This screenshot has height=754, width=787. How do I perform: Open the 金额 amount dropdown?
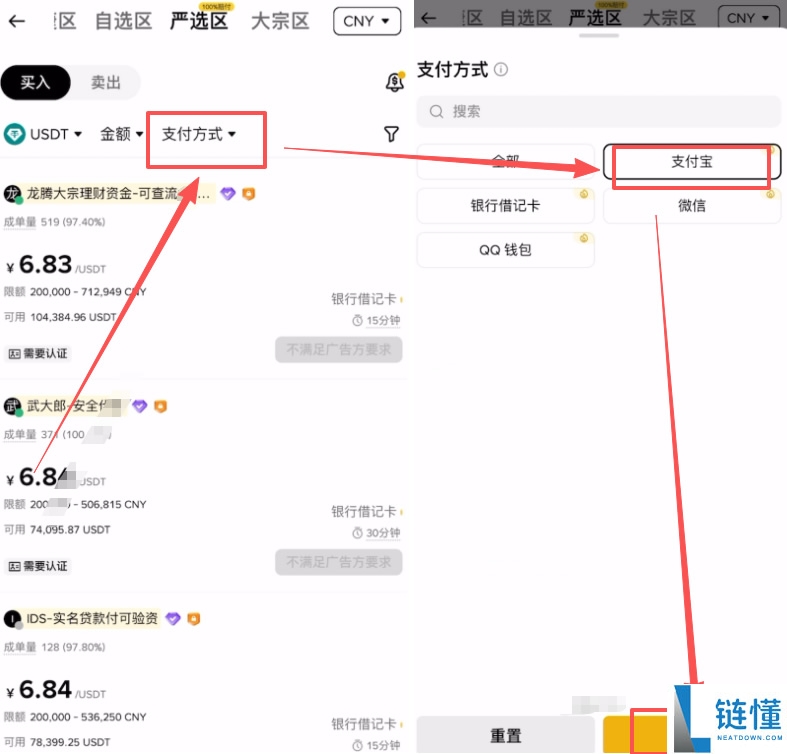click(x=121, y=134)
